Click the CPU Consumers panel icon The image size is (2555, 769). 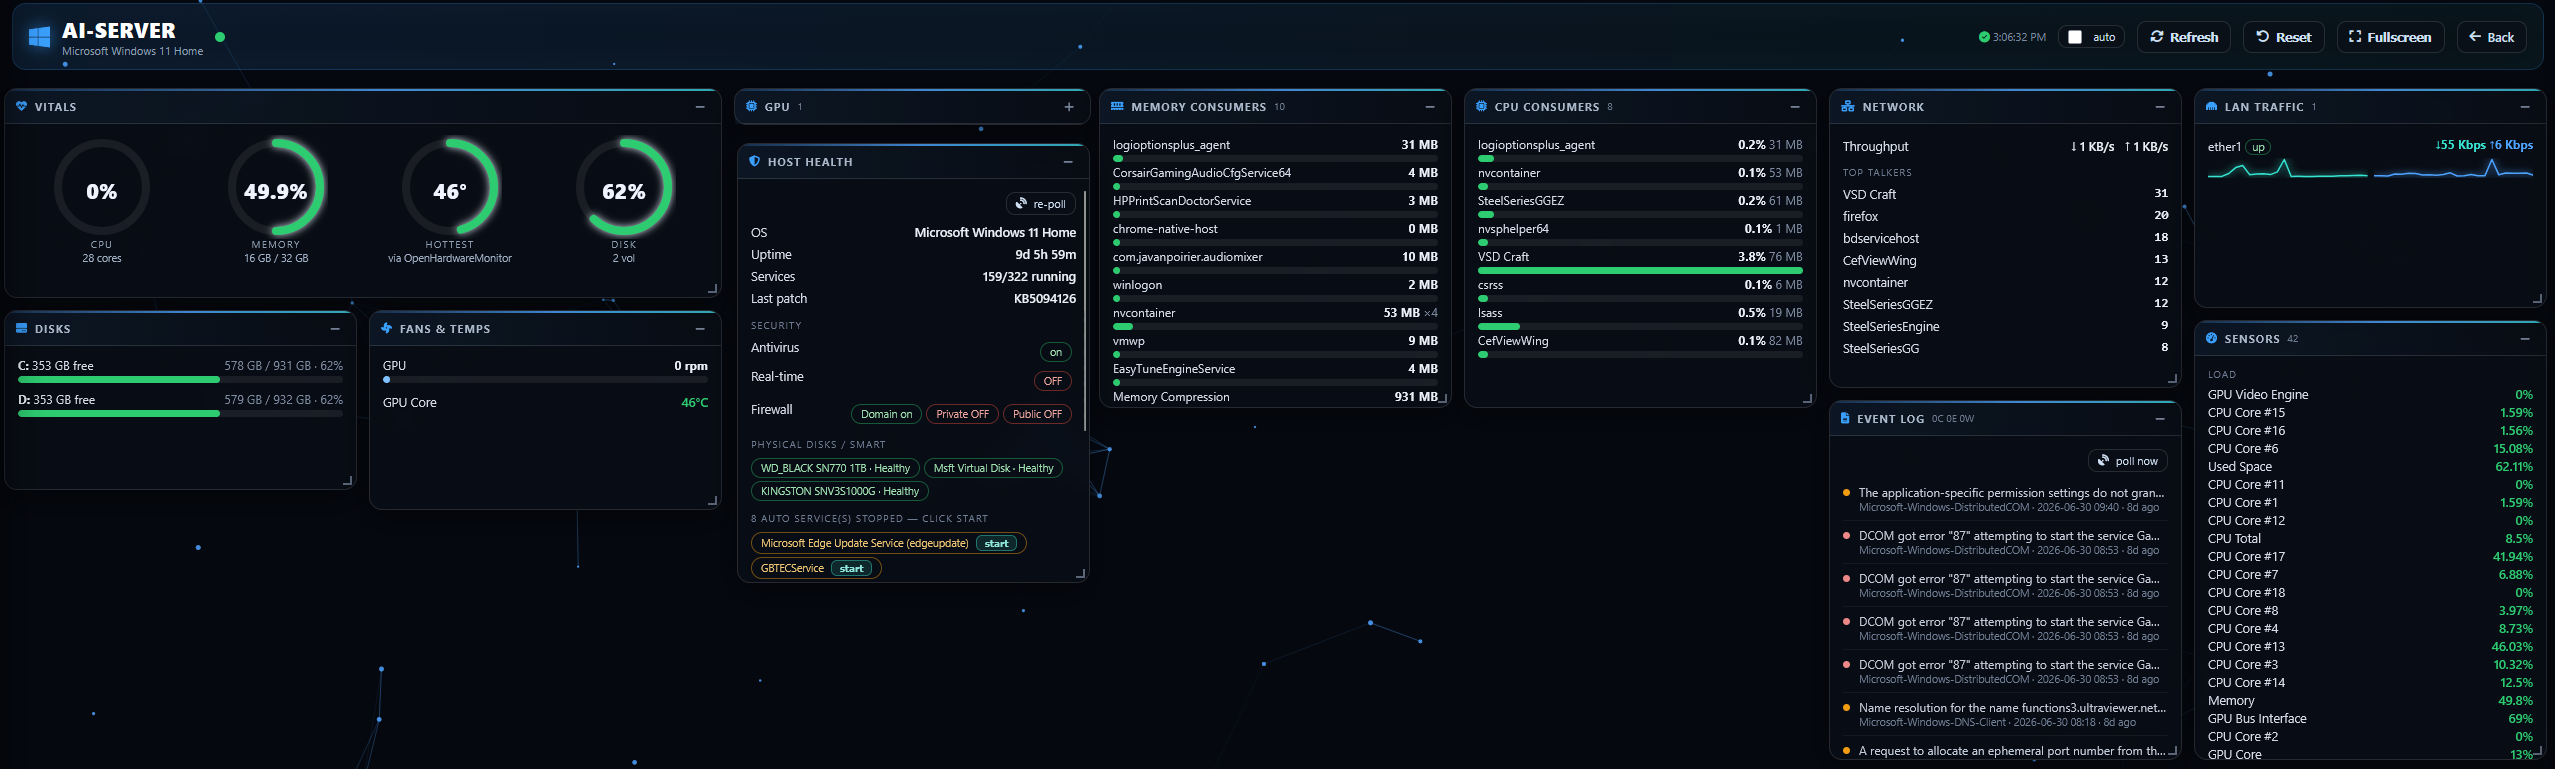pos(1482,106)
